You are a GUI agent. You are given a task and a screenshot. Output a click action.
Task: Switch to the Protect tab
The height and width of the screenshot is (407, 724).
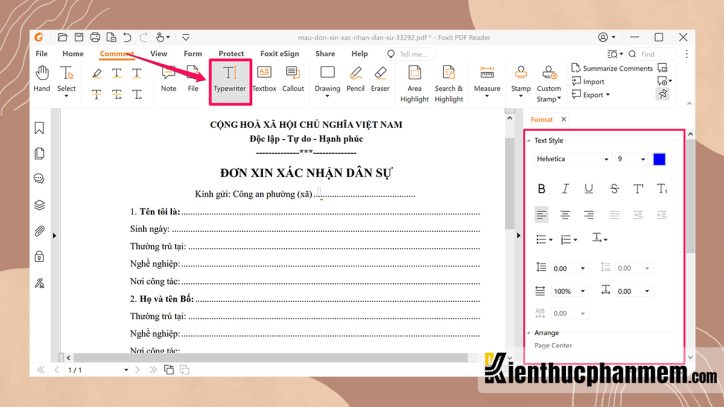(231, 54)
